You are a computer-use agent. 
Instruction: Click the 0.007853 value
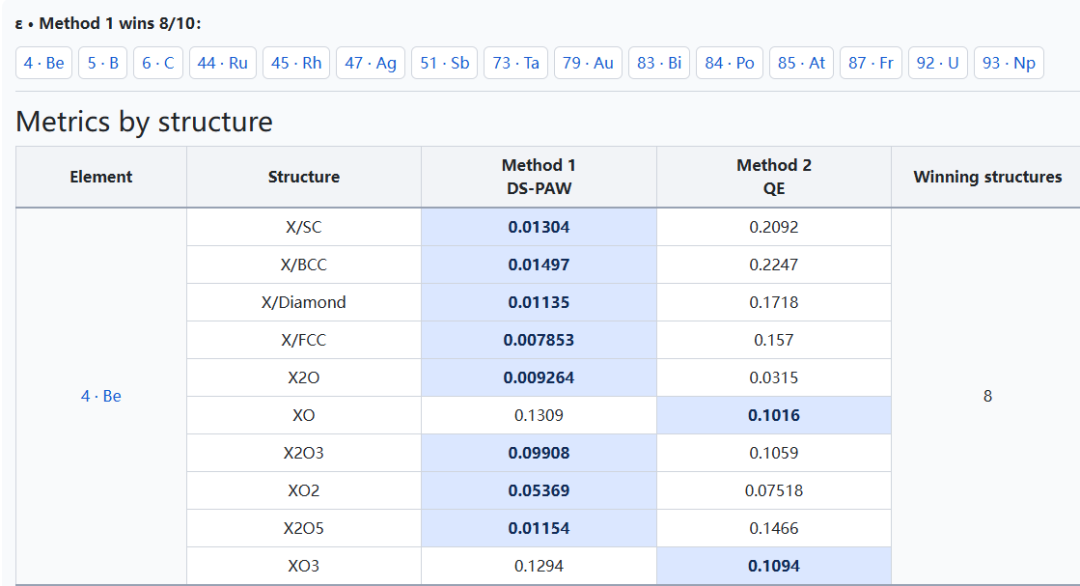click(x=539, y=340)
